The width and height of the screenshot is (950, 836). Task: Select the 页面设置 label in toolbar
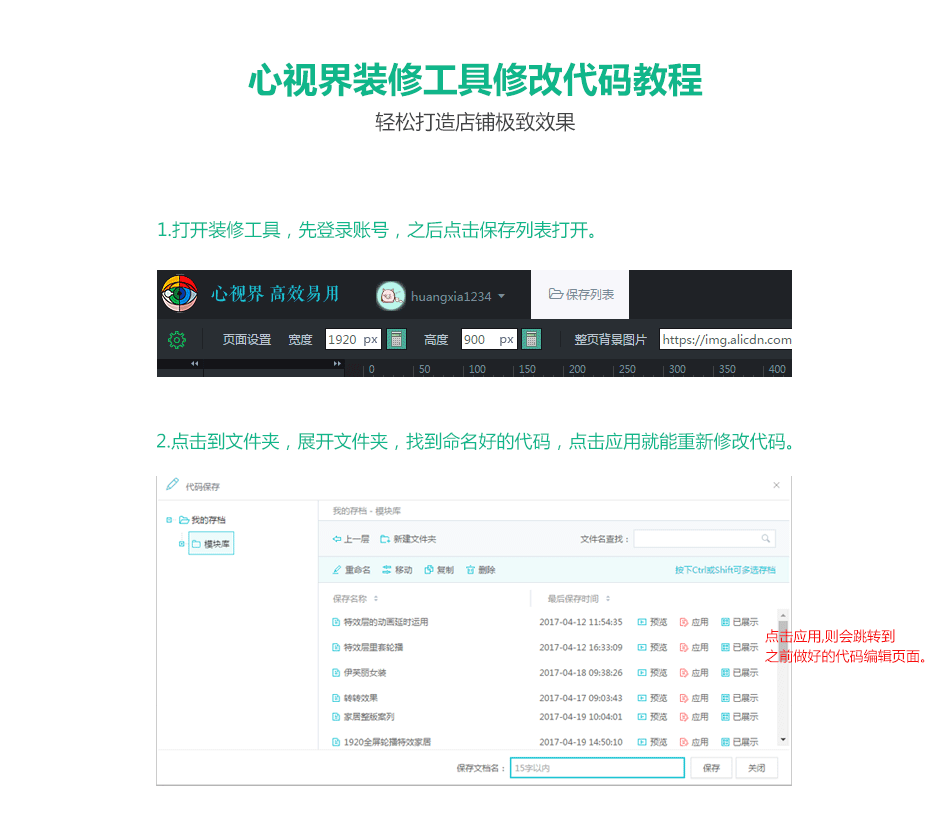coord(247,340)
